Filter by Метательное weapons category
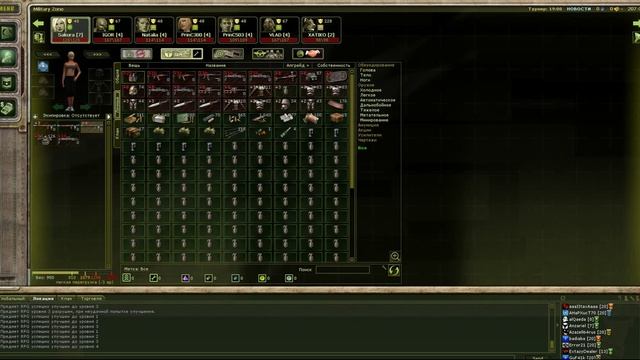The width and height of the screenshot is (640, 360). 374,116
